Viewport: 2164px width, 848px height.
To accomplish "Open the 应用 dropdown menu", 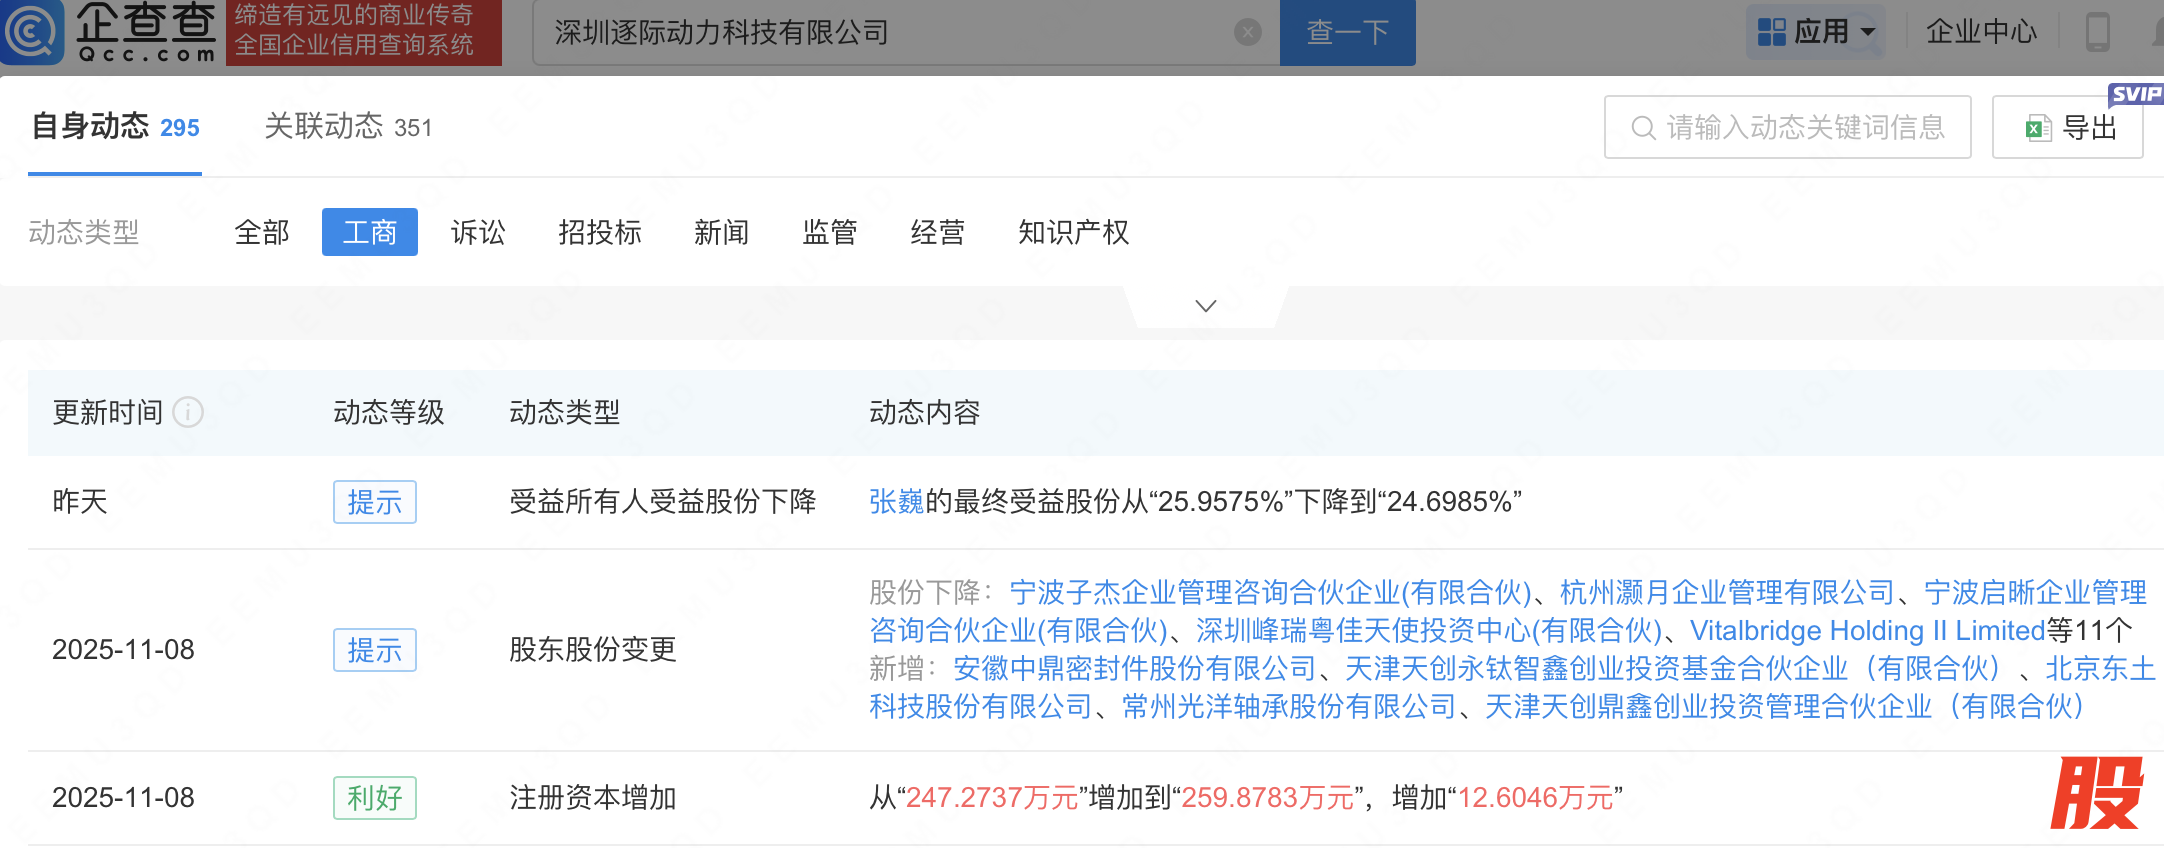I will point(1816,32).
